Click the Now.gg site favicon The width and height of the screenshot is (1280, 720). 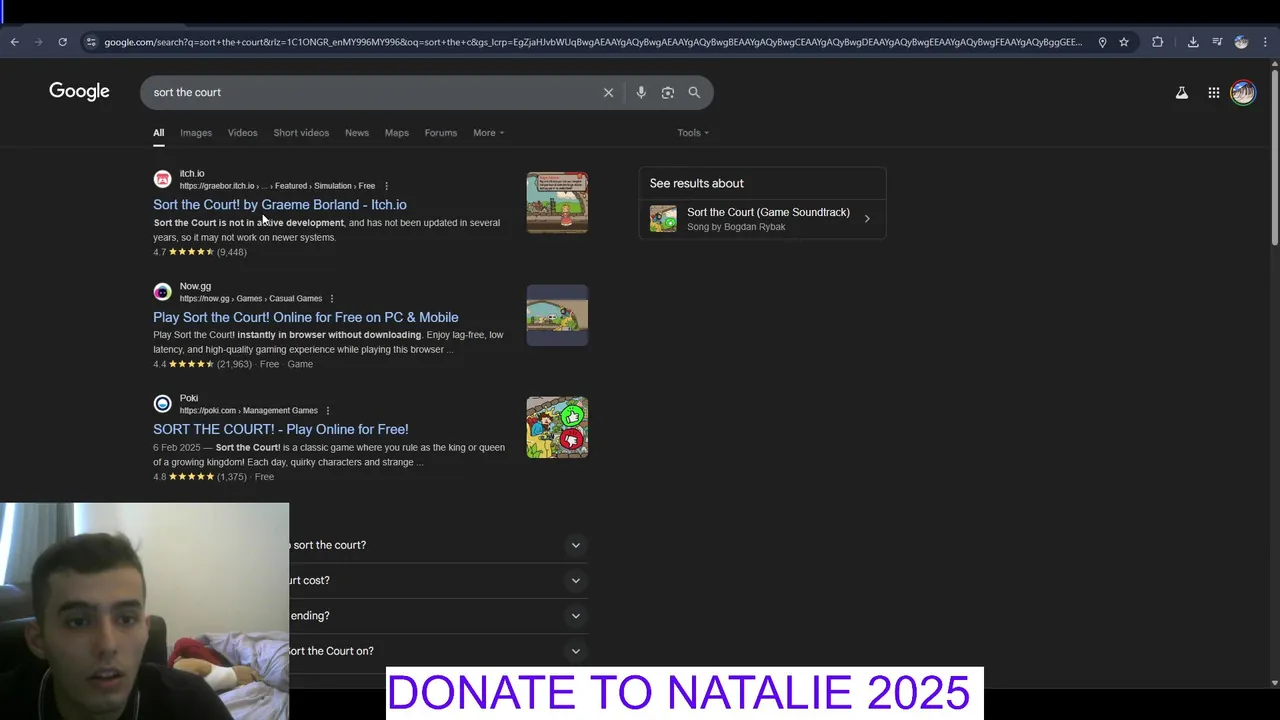coord(162,292)
